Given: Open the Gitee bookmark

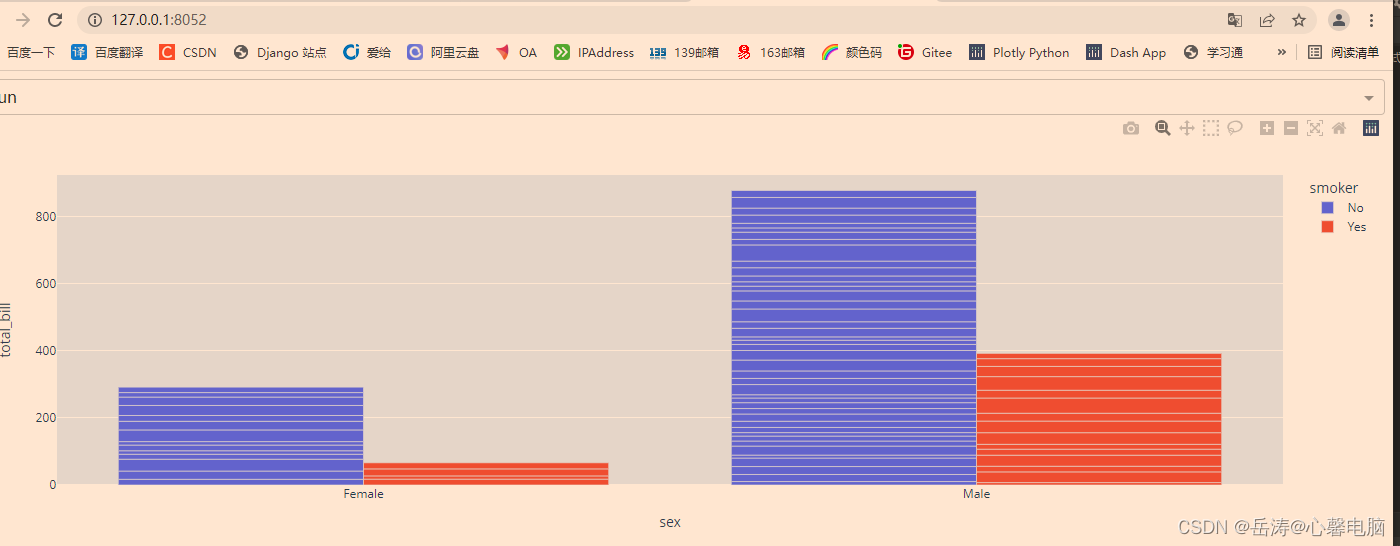Looking at the screenshot, I should point(925,52).
